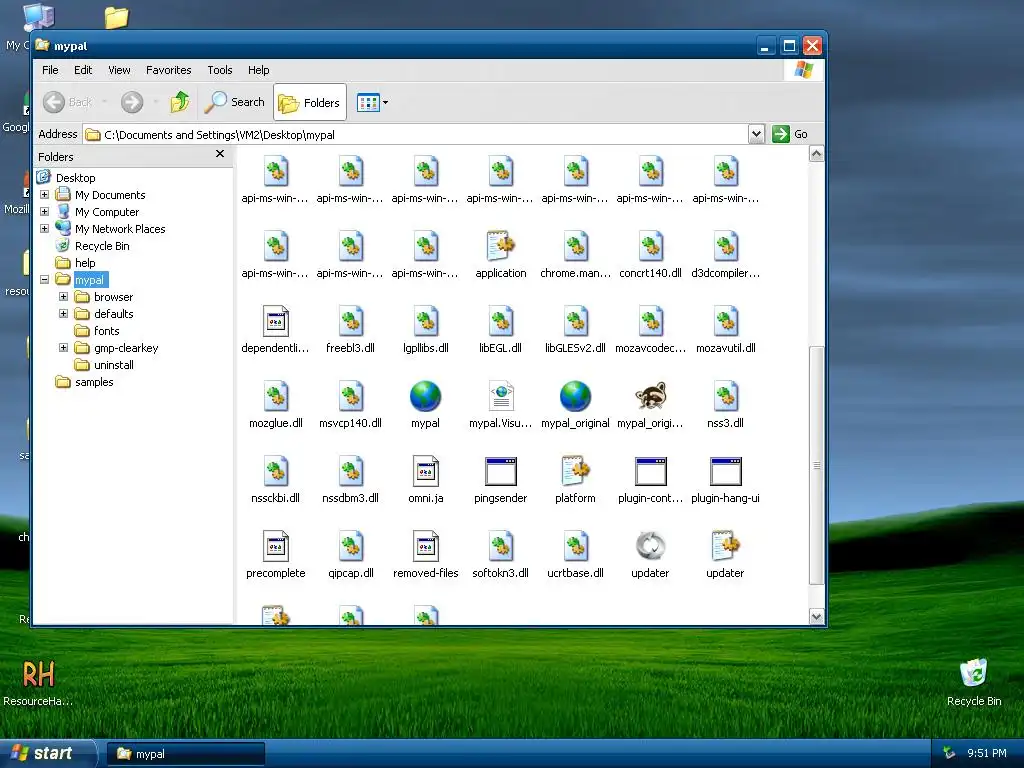The height and width of the screenshot is (768, 1024).
Task: Select freebl3.dll file icon
Action: coord(350,321)
